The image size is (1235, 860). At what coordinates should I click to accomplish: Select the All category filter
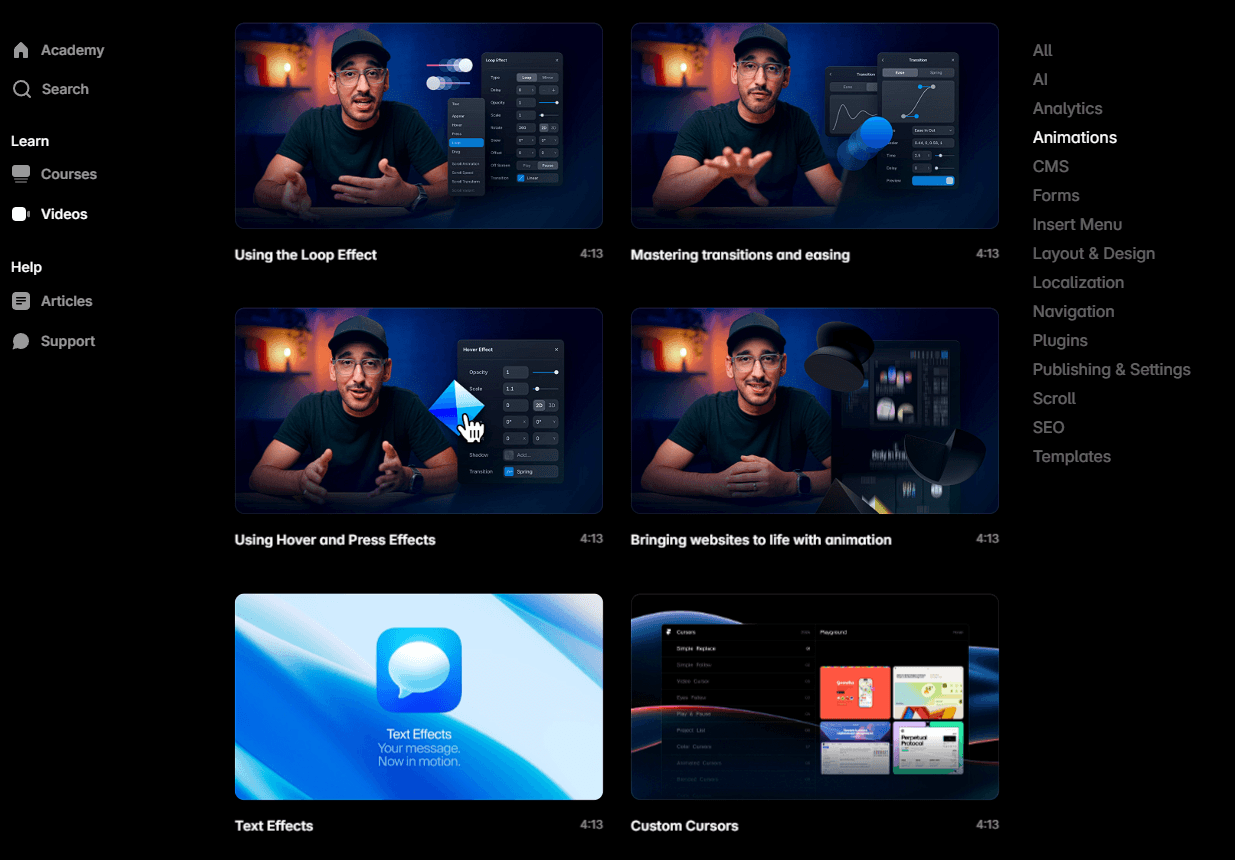(1043, 50)
